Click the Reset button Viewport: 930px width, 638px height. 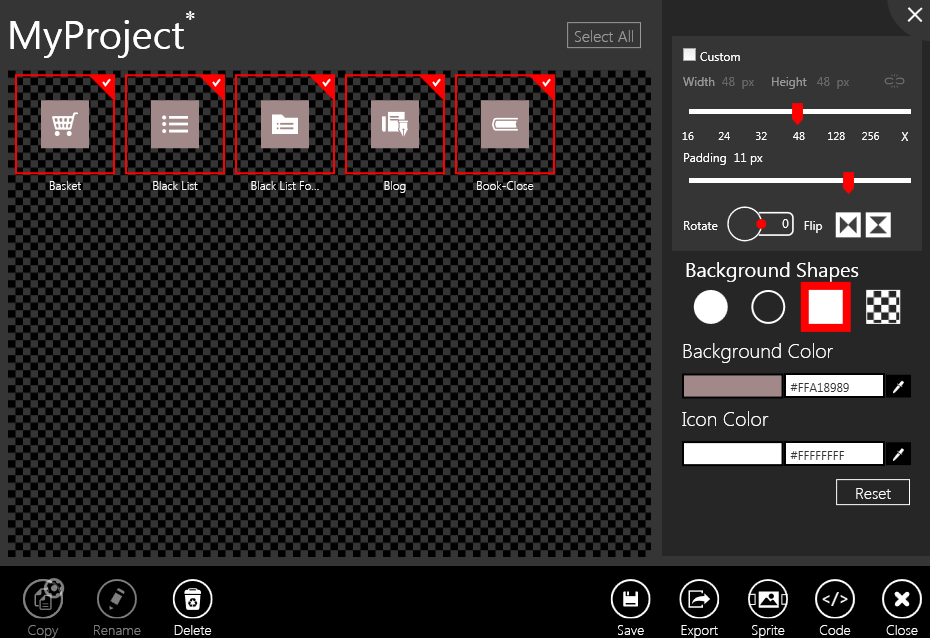click(x=872, y=493)
